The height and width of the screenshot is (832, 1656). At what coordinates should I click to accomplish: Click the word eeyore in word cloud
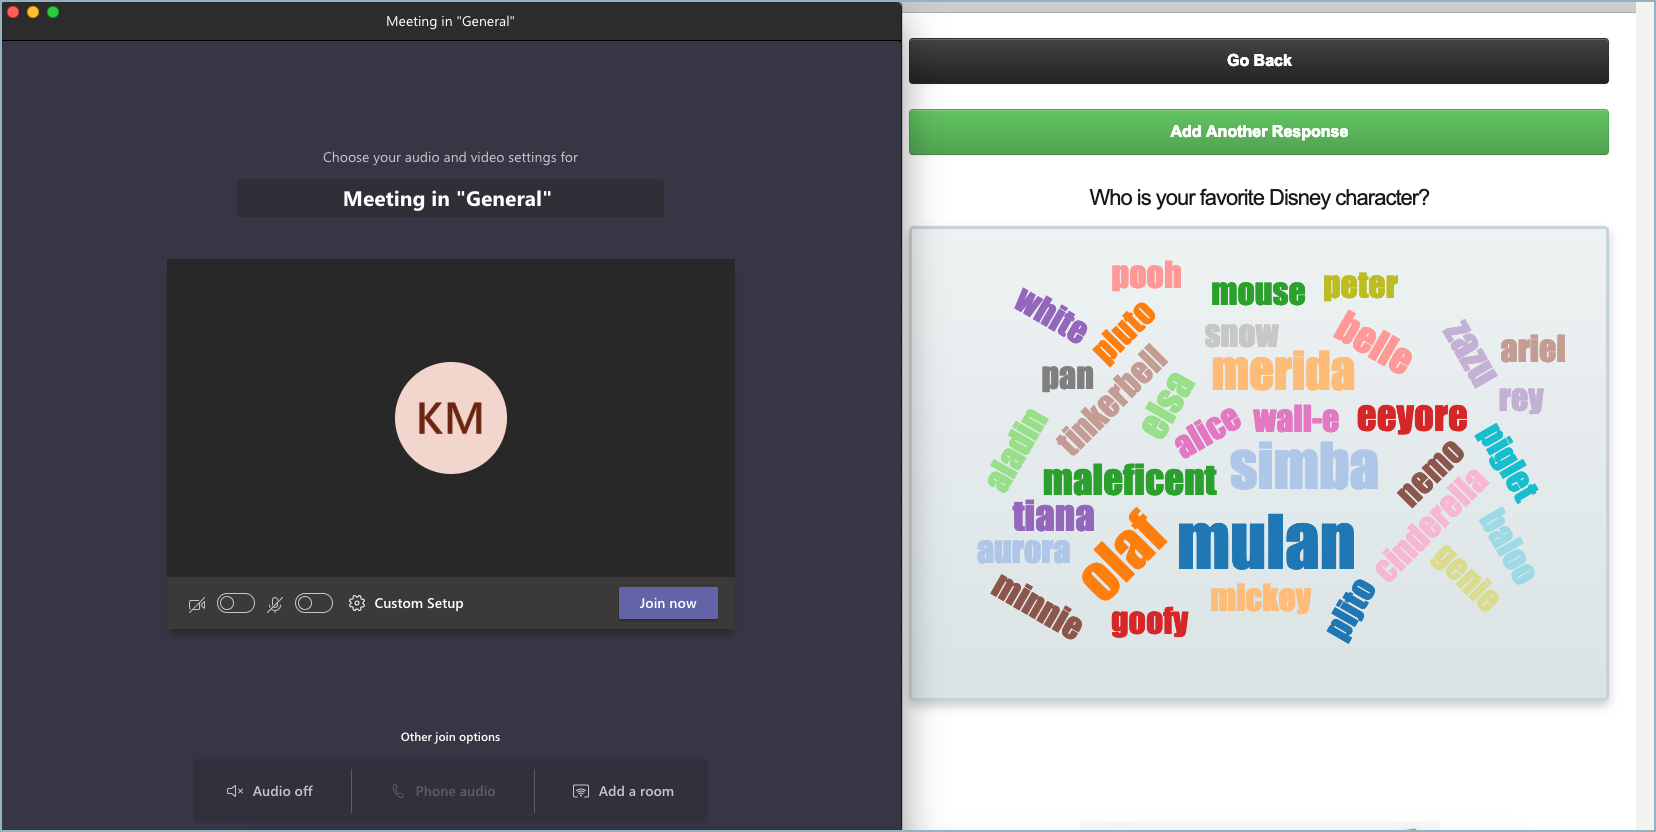pyautogui.click(x=1412, y=417)
